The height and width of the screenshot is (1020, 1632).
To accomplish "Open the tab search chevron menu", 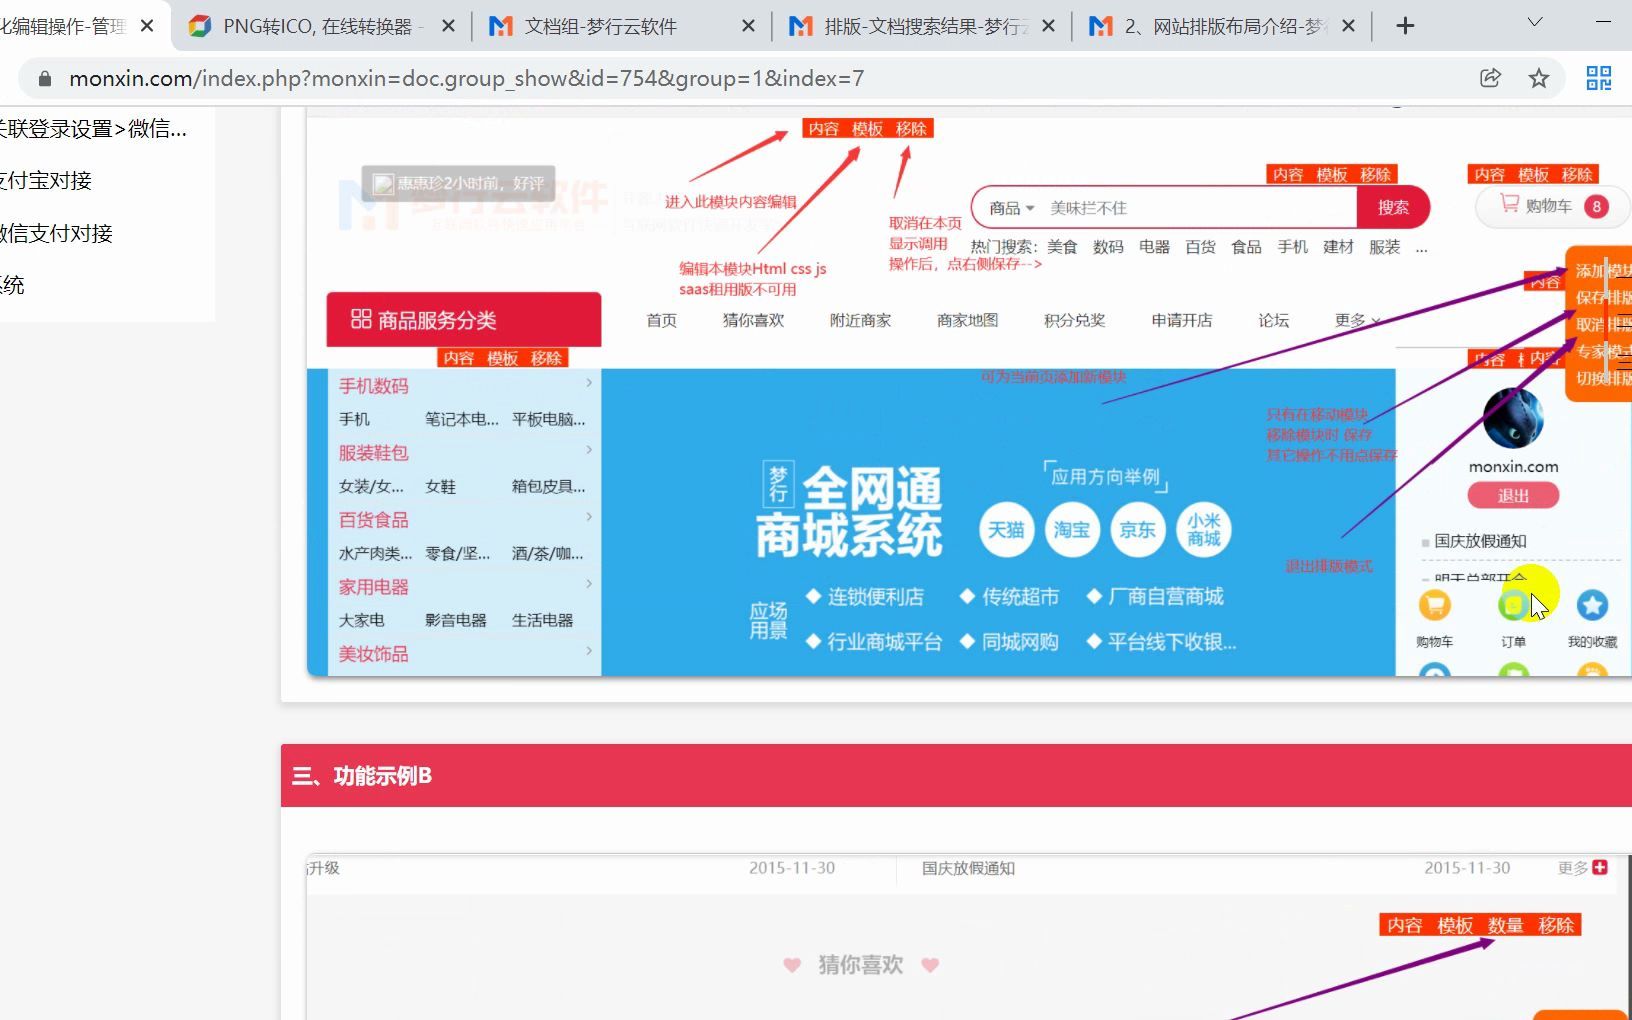I will coord(1535,22).
